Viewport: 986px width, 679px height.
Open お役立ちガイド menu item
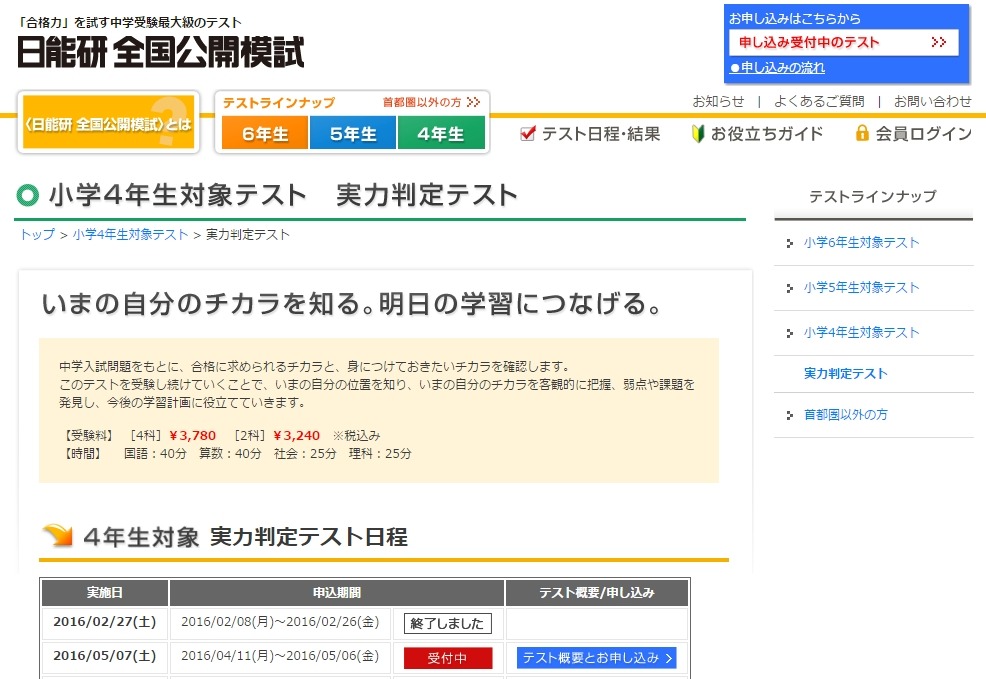[x=756, y=133]
